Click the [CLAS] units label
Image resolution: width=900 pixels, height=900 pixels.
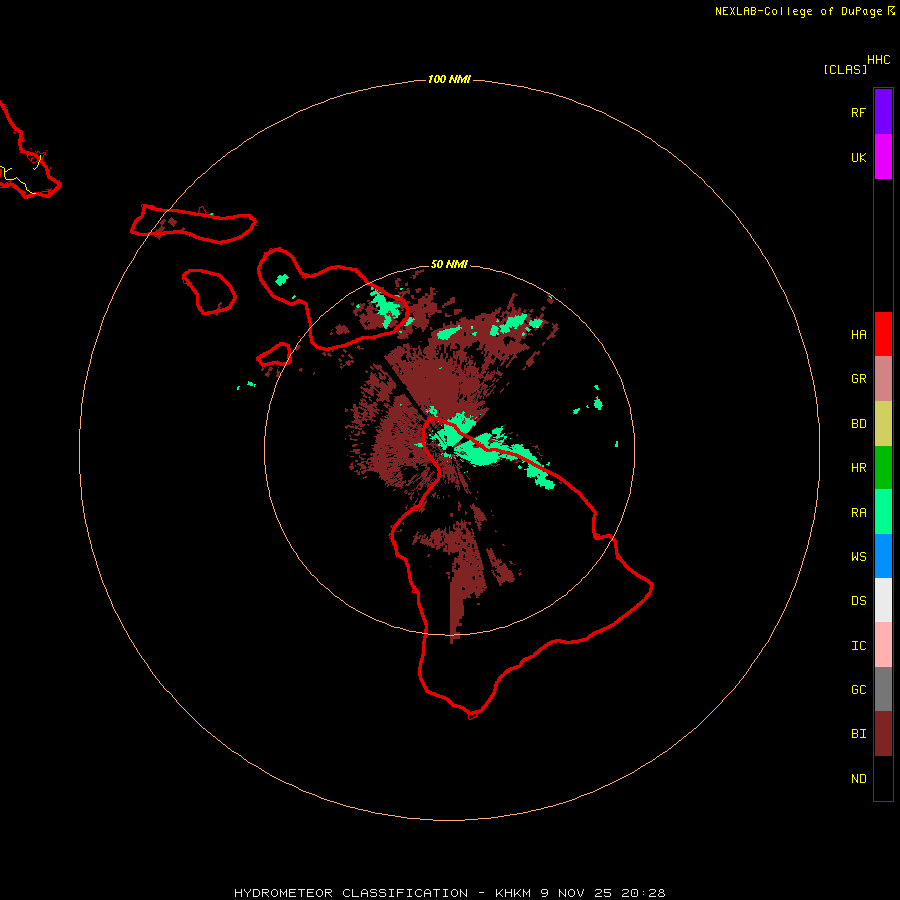point(845,69)
